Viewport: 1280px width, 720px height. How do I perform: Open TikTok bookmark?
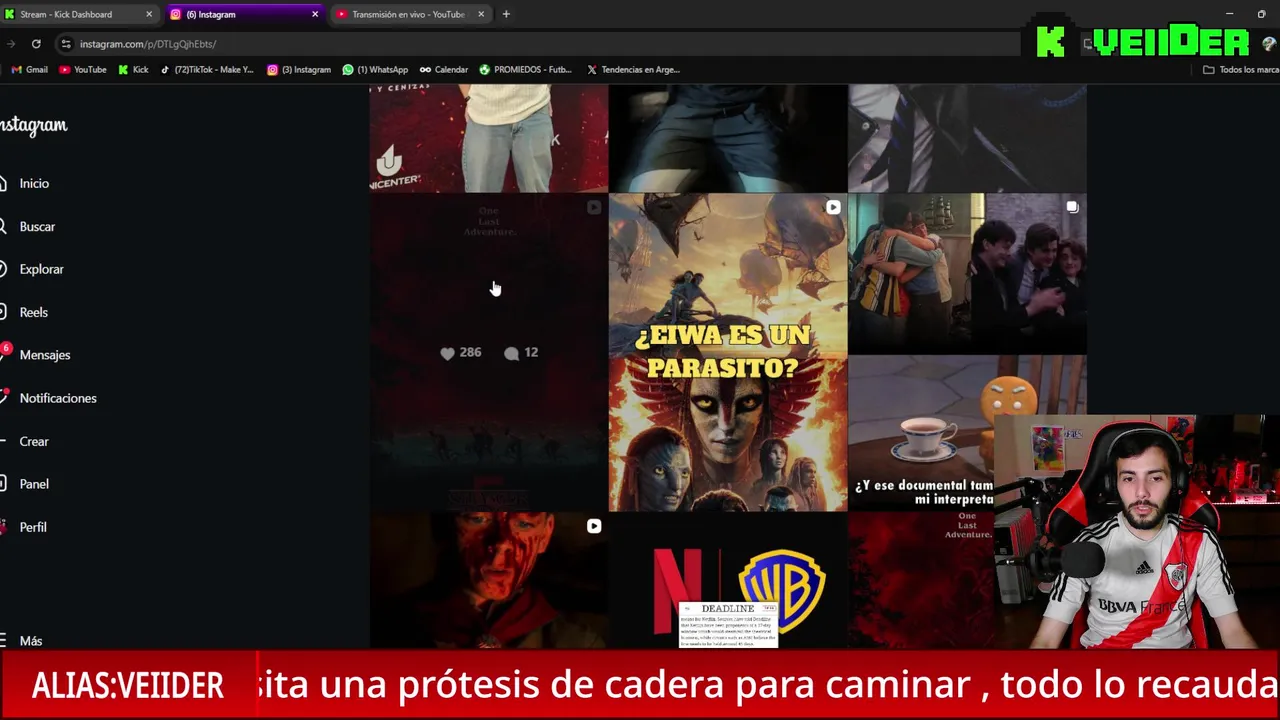tap(207, 70)
